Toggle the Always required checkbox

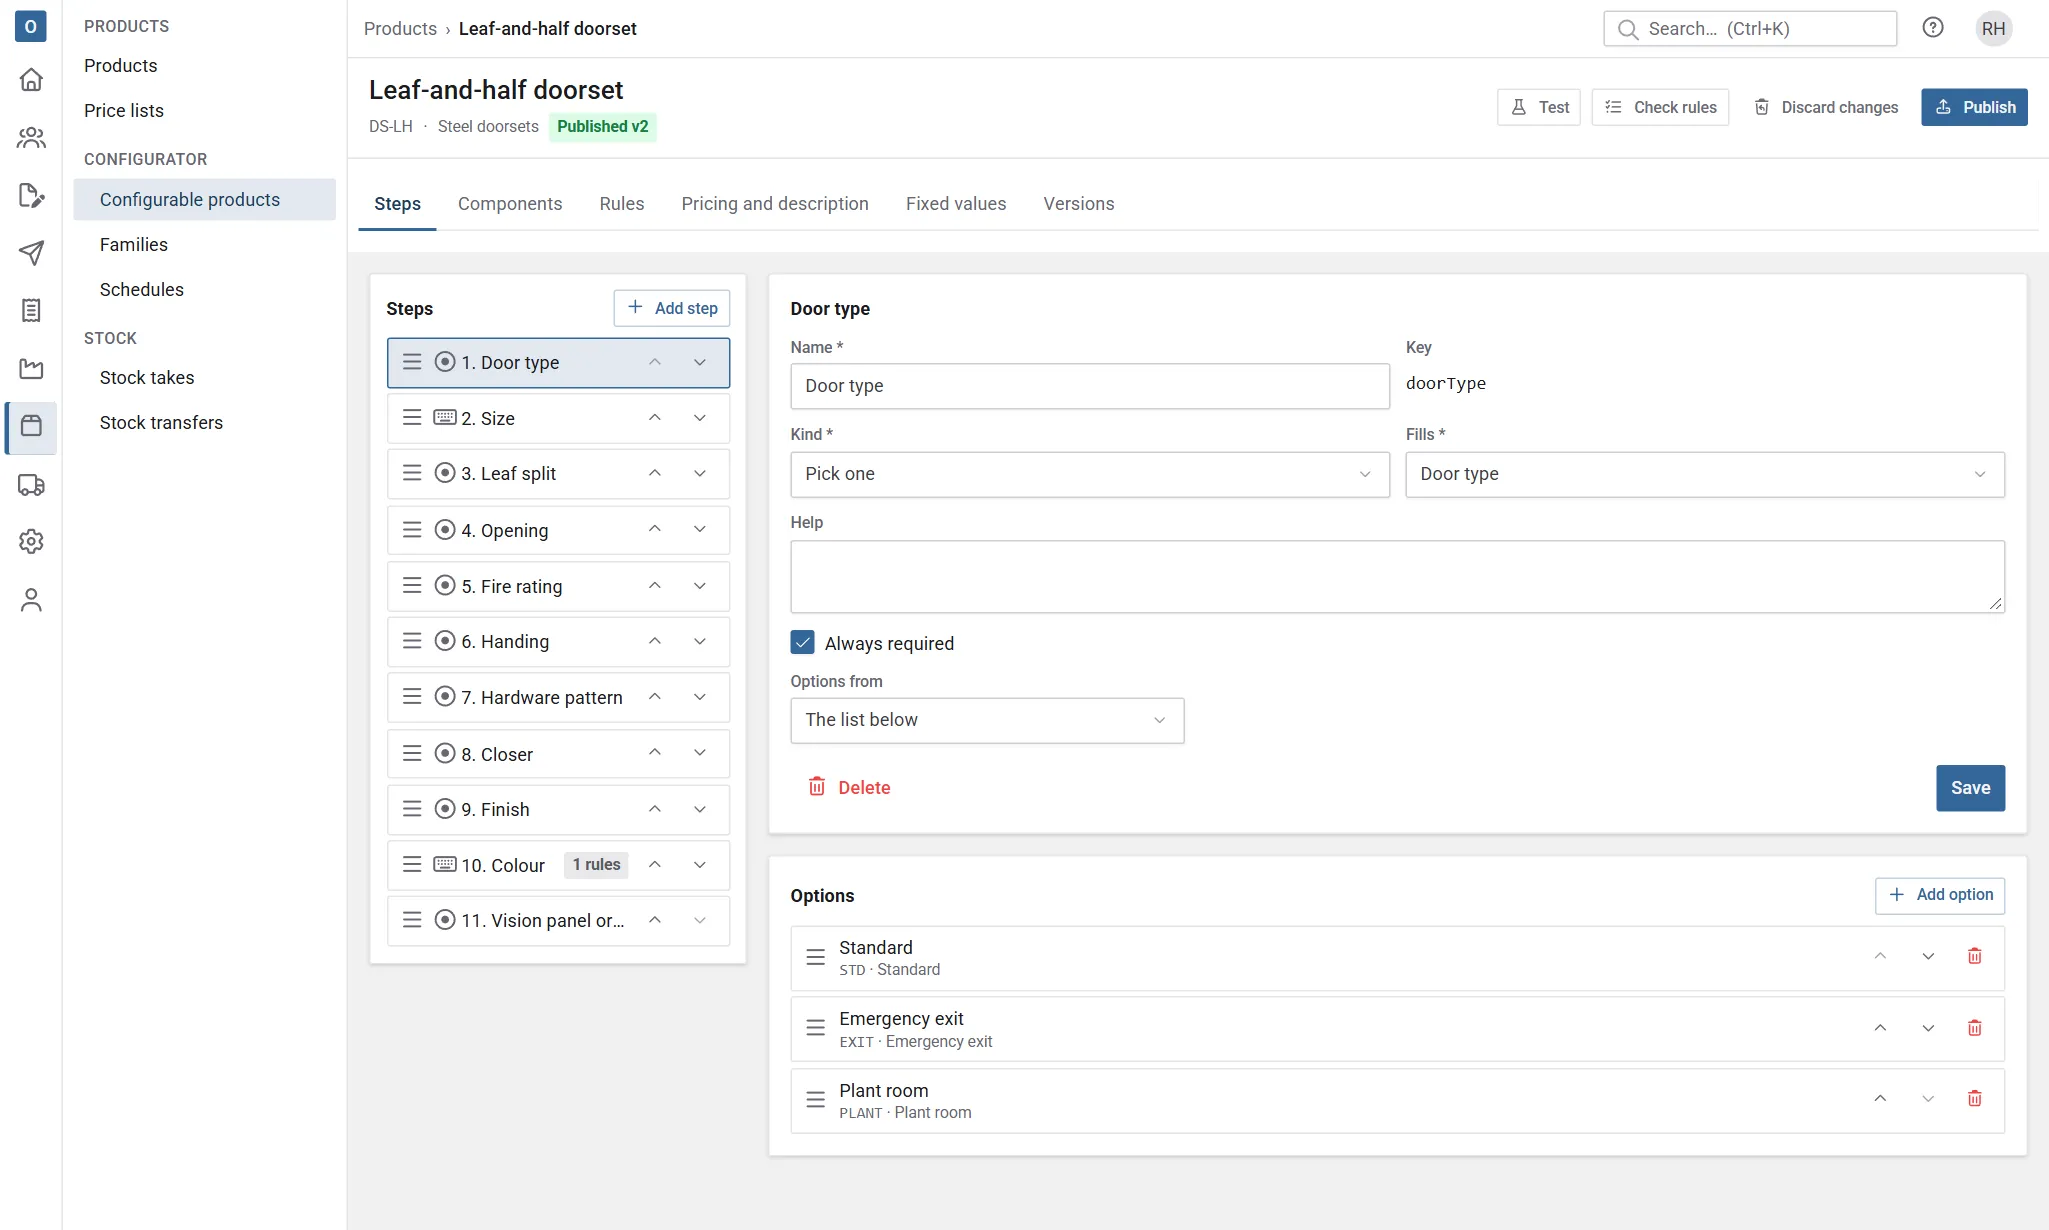click(x=802, y=643)
